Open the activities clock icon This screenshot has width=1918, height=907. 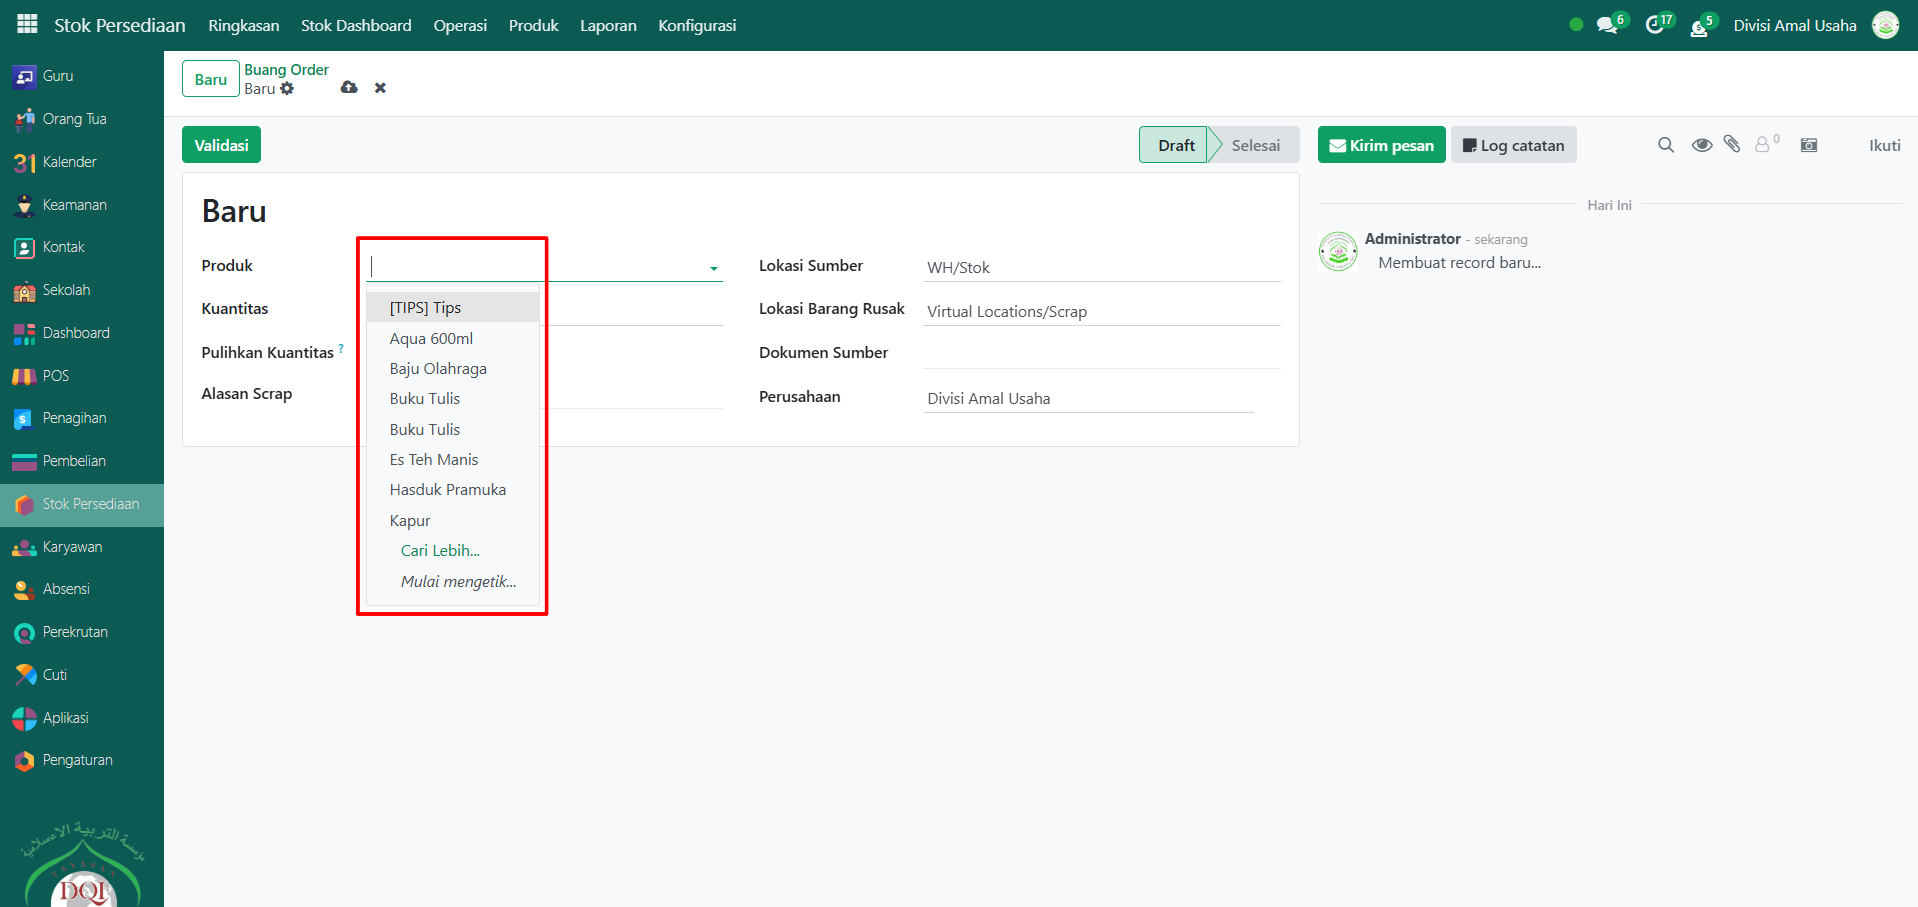tap(1655, 26)
